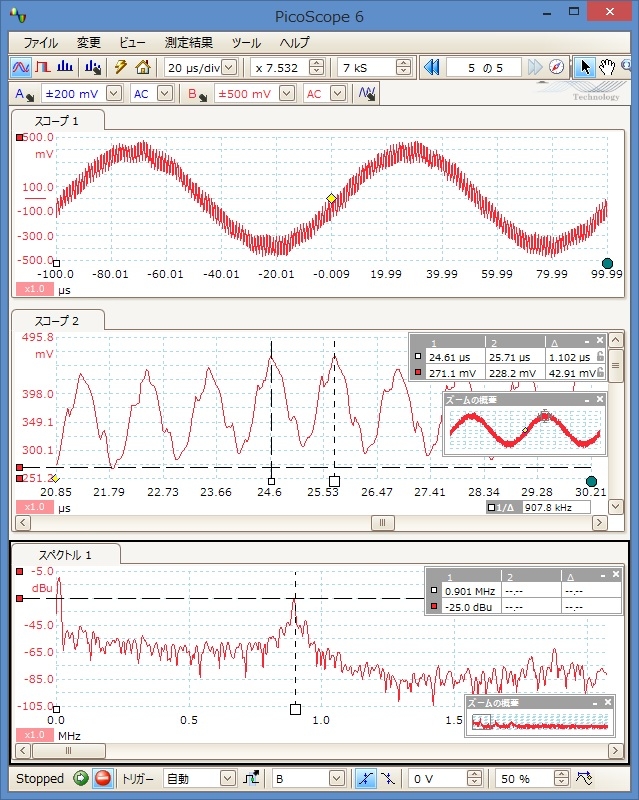The image size is (639, 800).
Task: Close the Scope 2 ruler legend
Action: coord(600,340)
